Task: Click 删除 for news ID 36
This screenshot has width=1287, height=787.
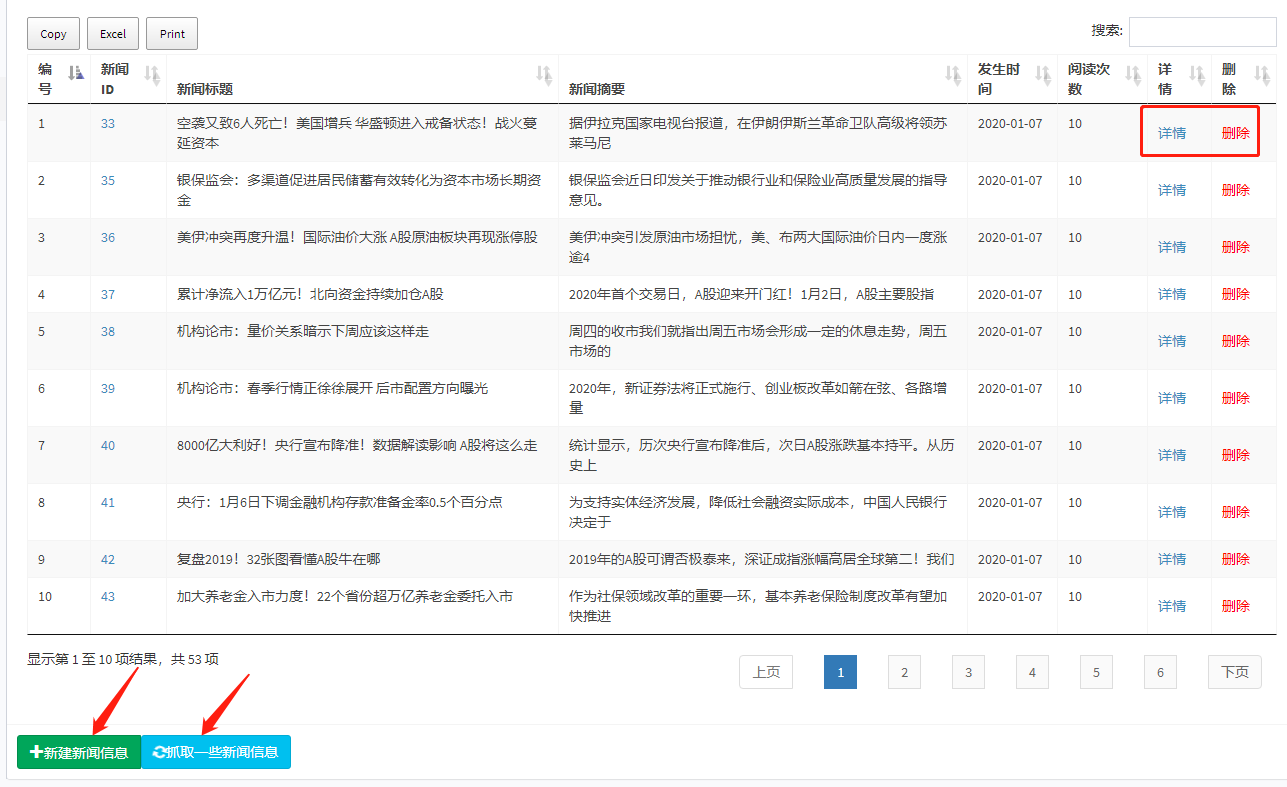Action: pyautogui.click(x=1236, y=247)
